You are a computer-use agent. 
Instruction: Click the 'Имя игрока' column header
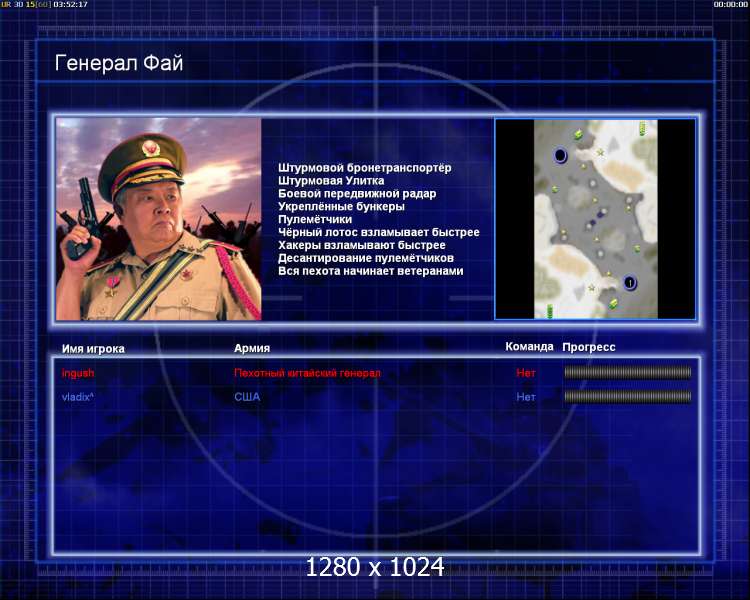93,349
